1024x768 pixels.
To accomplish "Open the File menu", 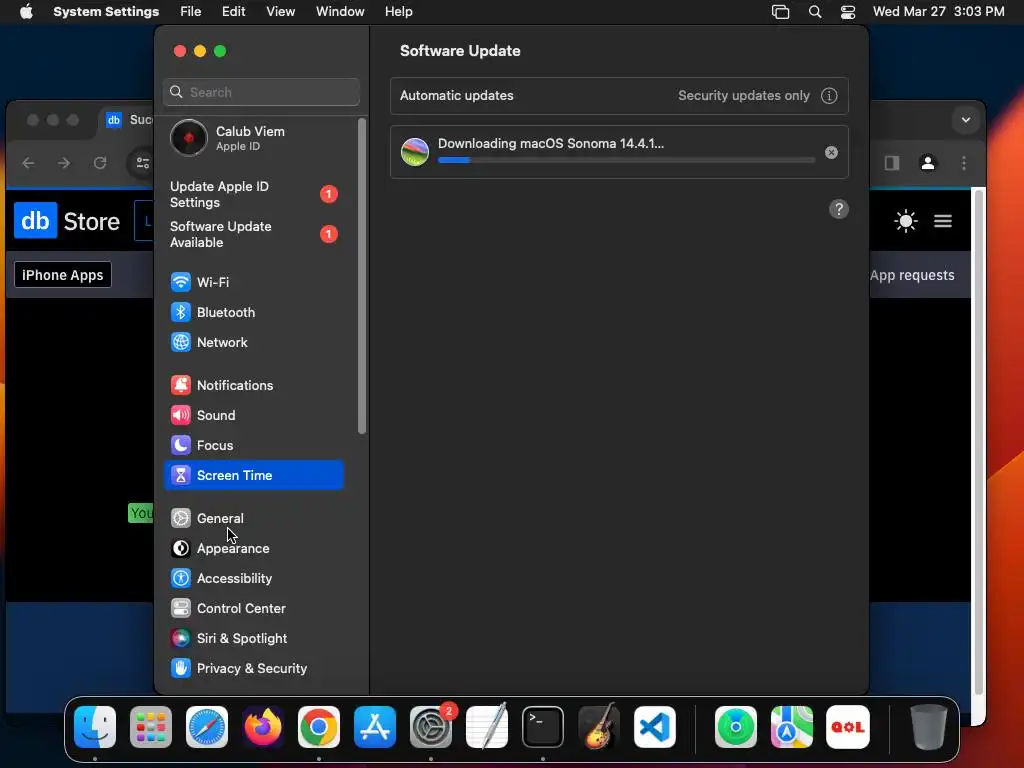I will point(191,12).
